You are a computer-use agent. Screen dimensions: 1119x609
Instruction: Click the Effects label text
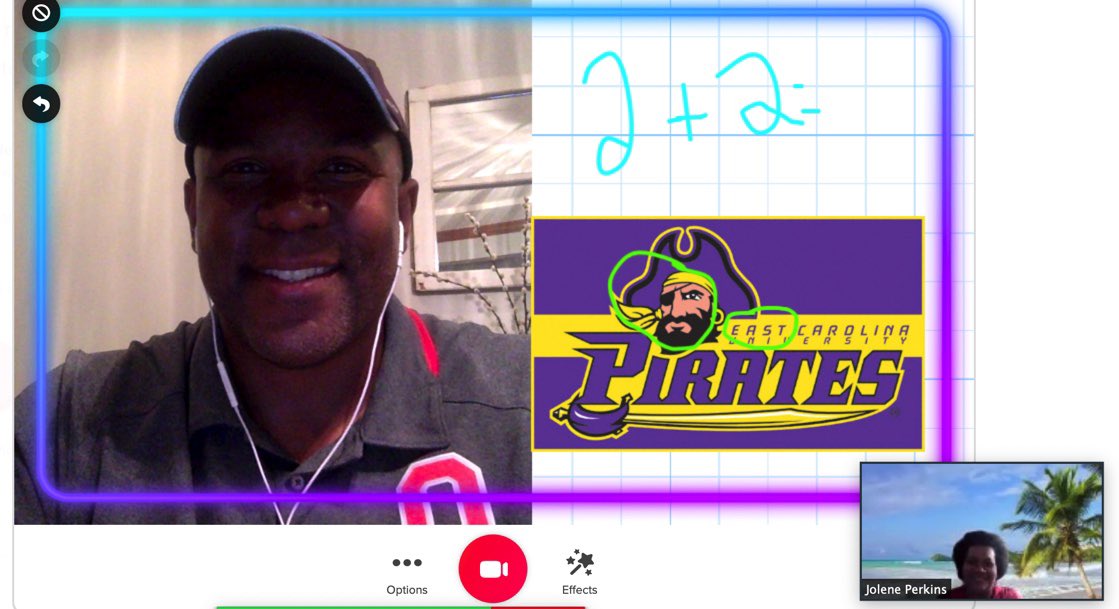[579, 589]
